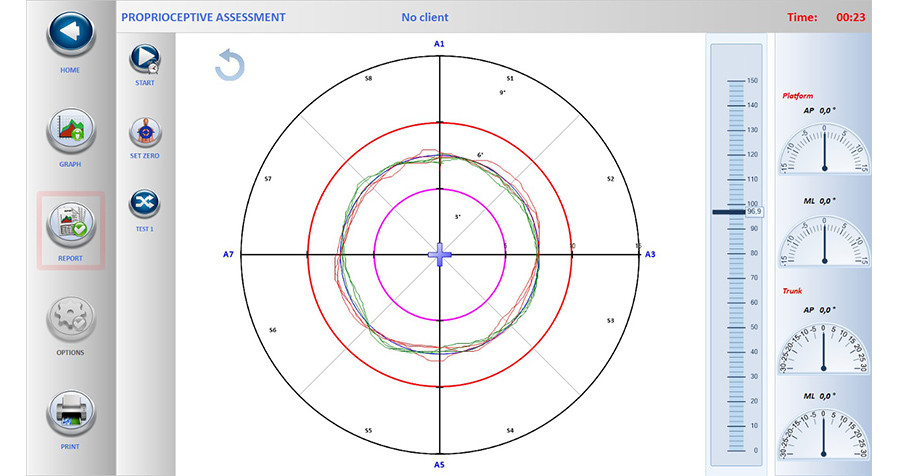
Task: Click the A1 axis label
Action: pos(439,44)
